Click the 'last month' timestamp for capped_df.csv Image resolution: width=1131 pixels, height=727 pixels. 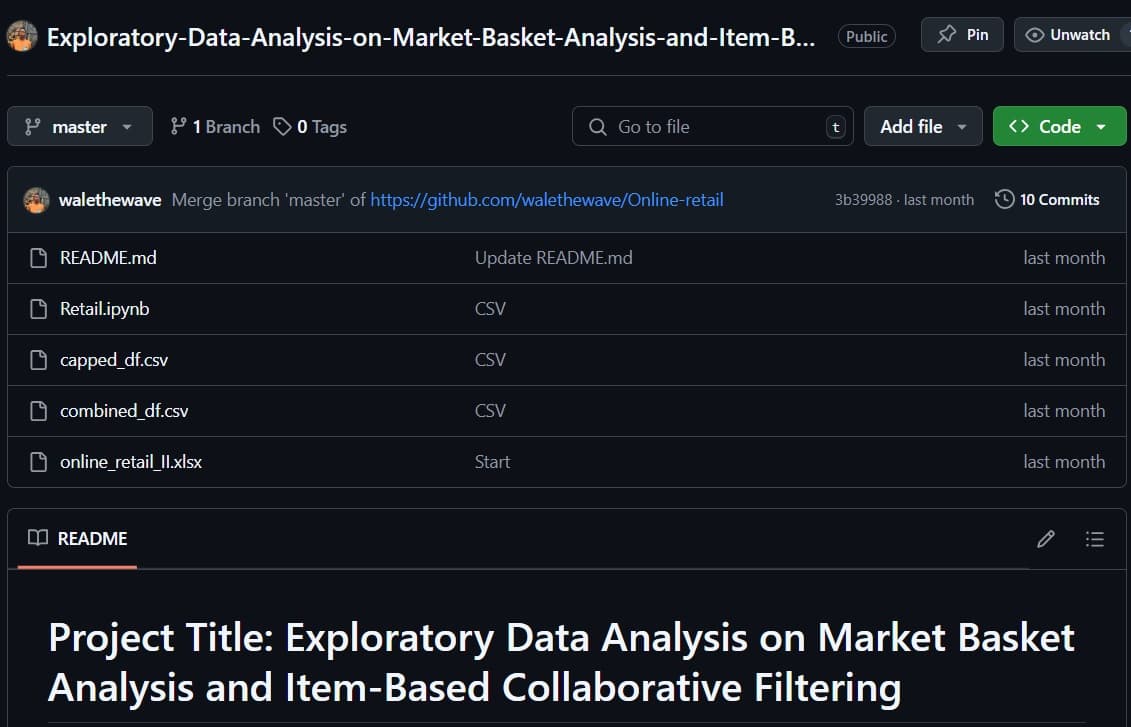coord(1064,360)
